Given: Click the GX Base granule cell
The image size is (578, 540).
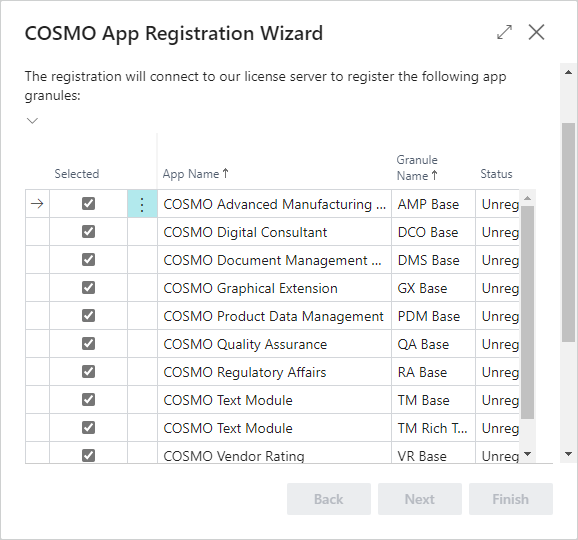Looking at the screenshot, I should [x=434, y=288].
